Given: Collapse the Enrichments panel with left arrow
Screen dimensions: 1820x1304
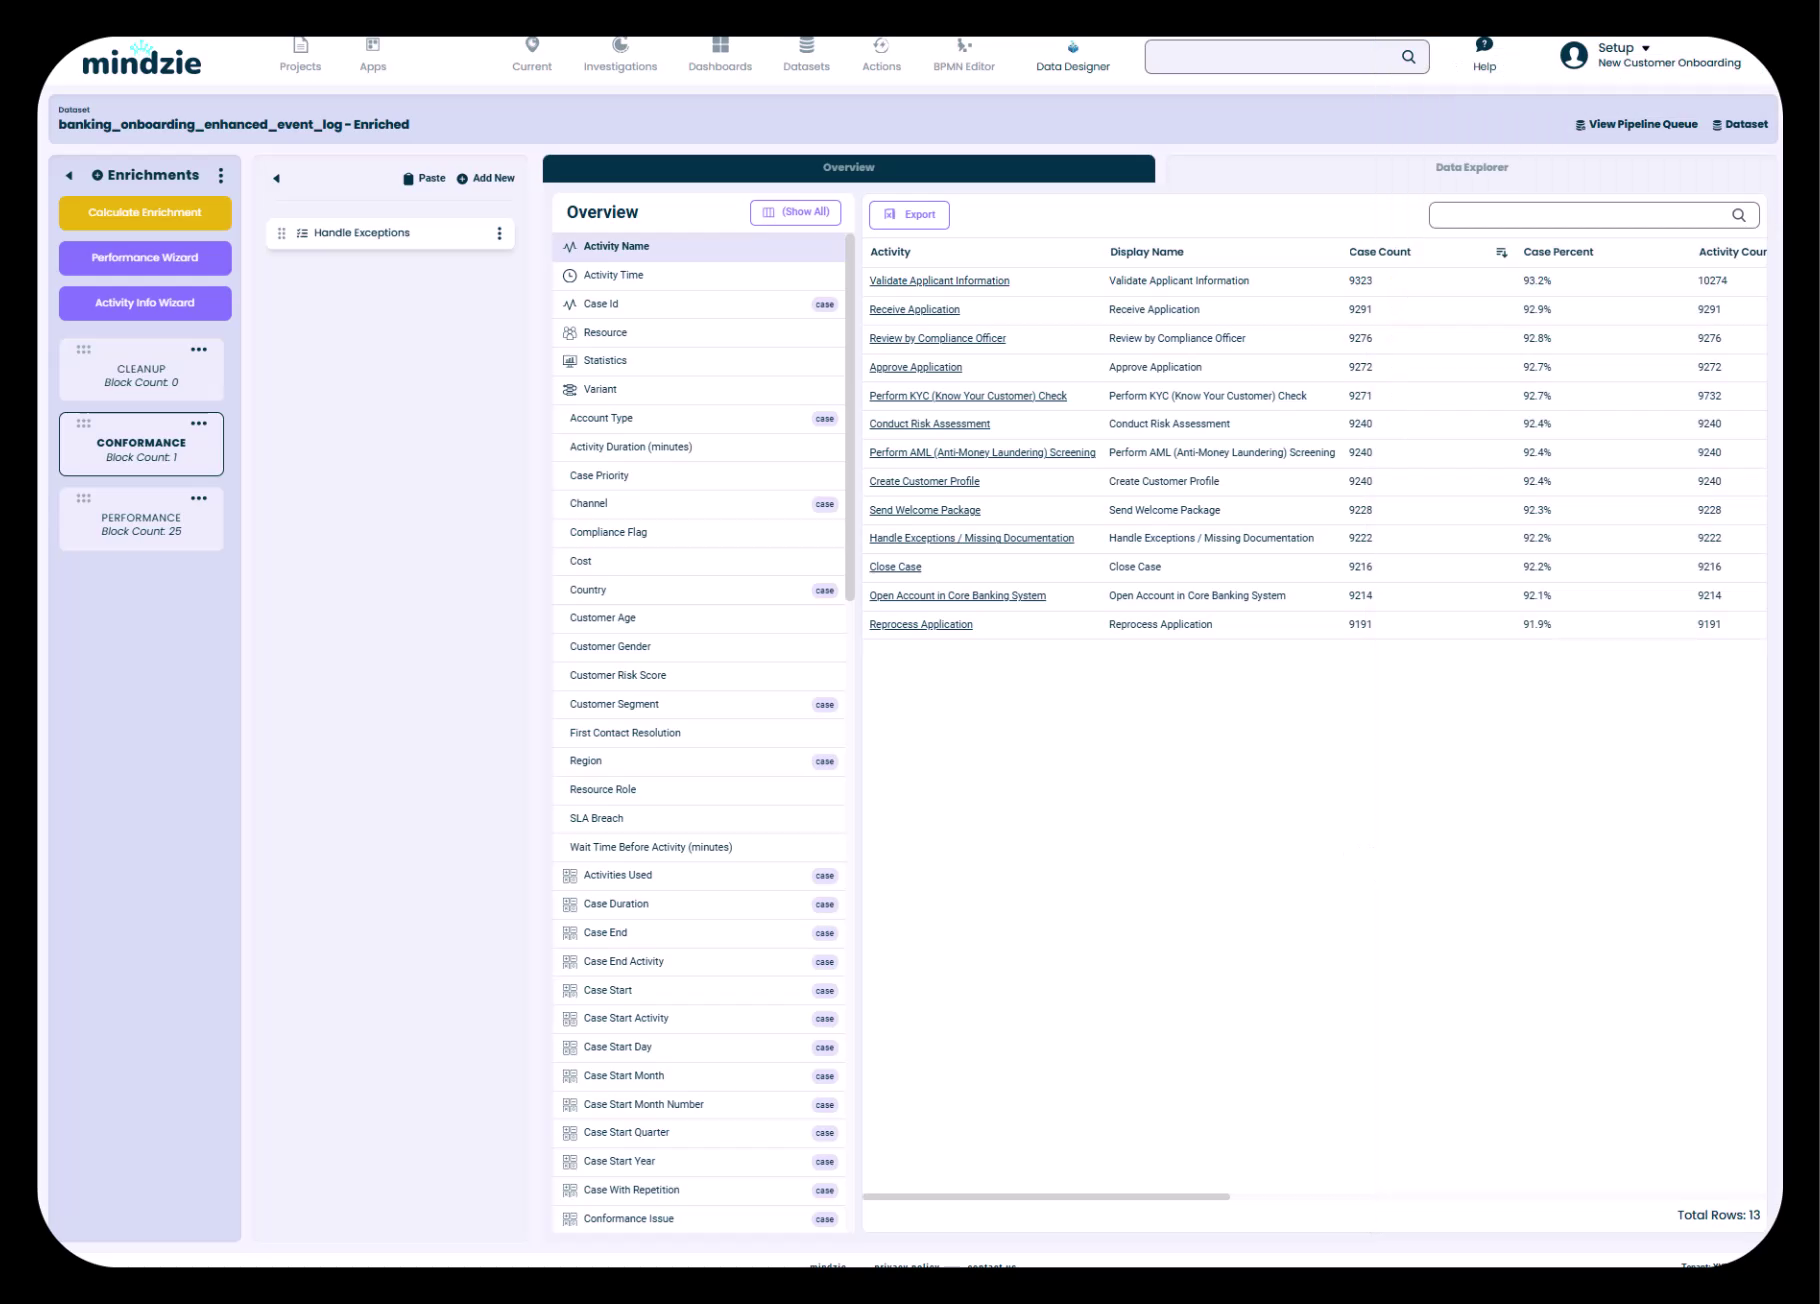Looking at the screenshot, I should click(69, 176).
